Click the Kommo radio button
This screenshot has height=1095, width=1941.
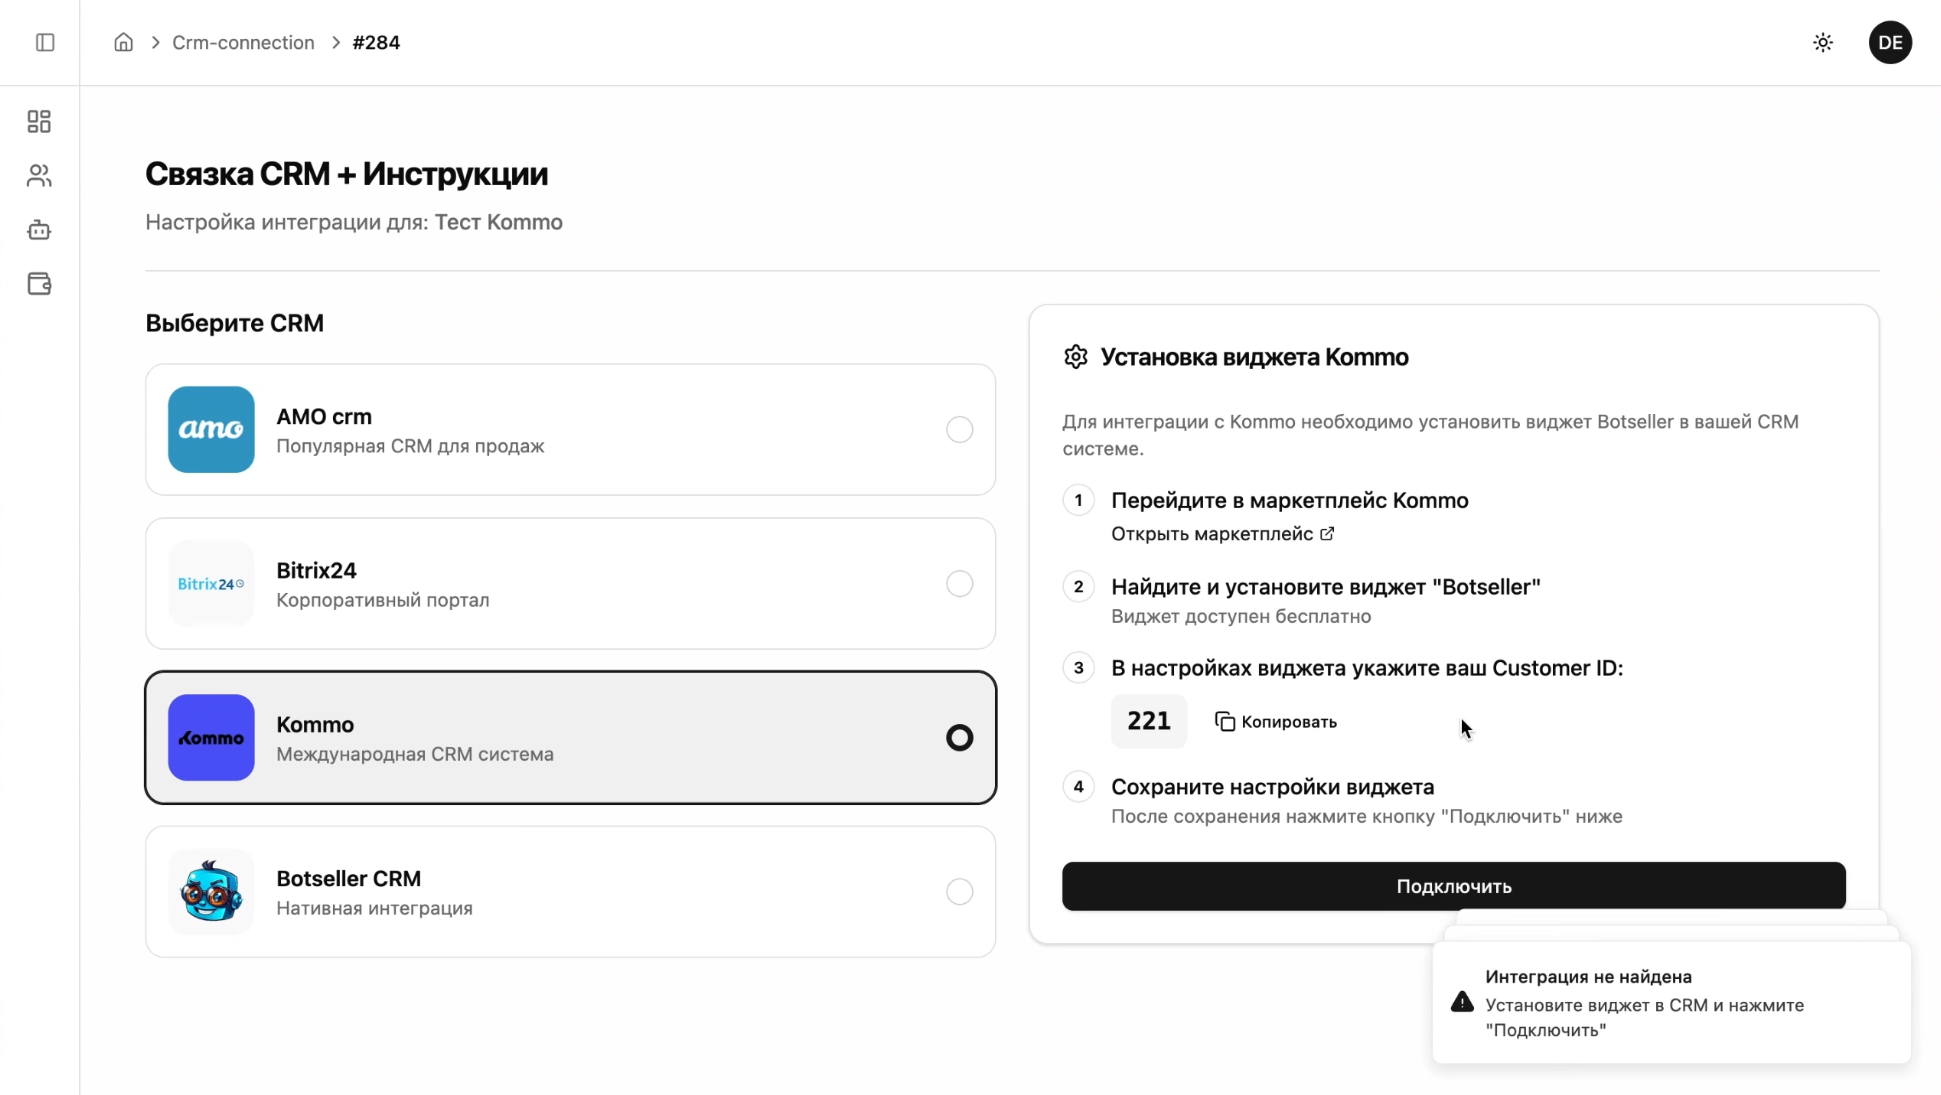click(959, 737)
